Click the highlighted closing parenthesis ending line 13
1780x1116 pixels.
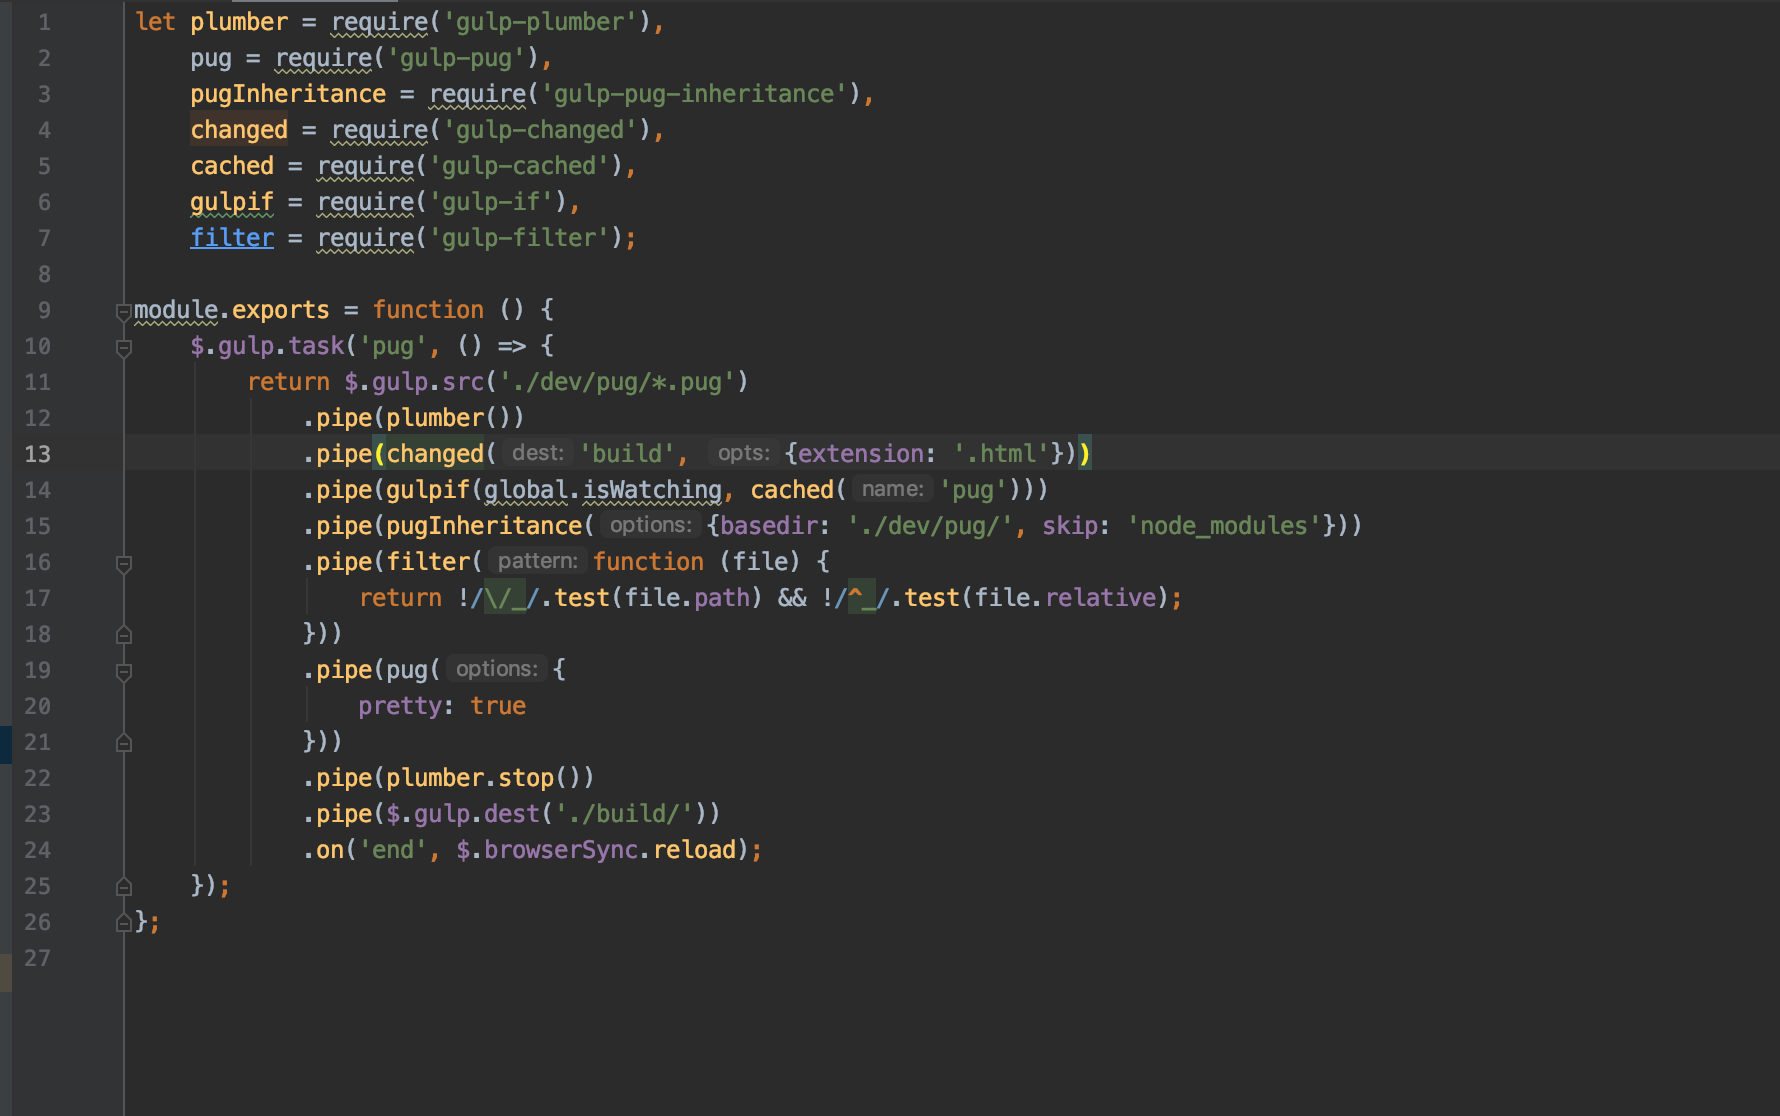coord(1085,454)
